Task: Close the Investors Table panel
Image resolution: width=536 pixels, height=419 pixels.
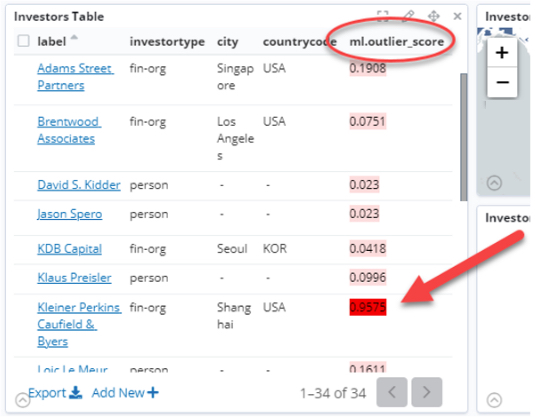Action: click(457, 16)
